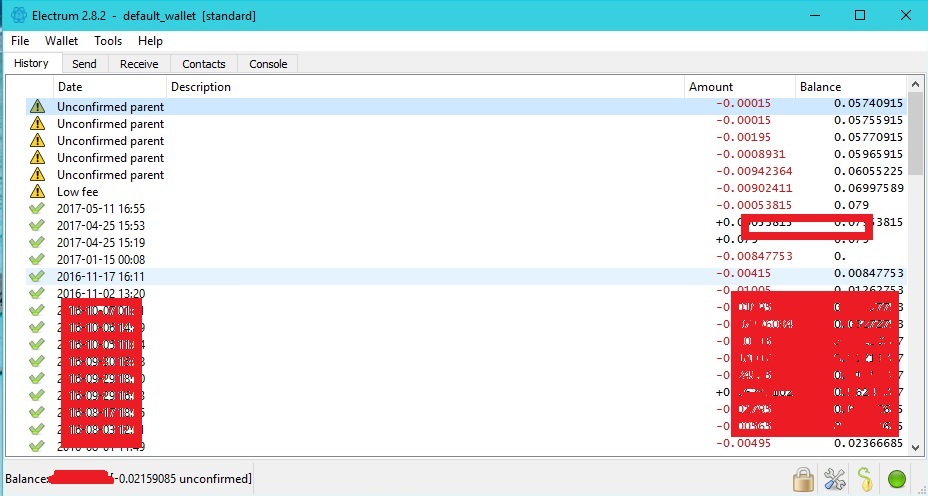Open network settings via green circle icon
This screenshot has width=928, height=496.
897,478
